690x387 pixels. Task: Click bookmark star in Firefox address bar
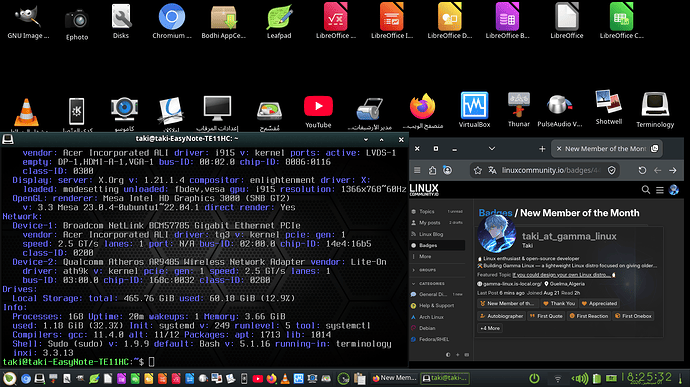click(x=478, y=170)
